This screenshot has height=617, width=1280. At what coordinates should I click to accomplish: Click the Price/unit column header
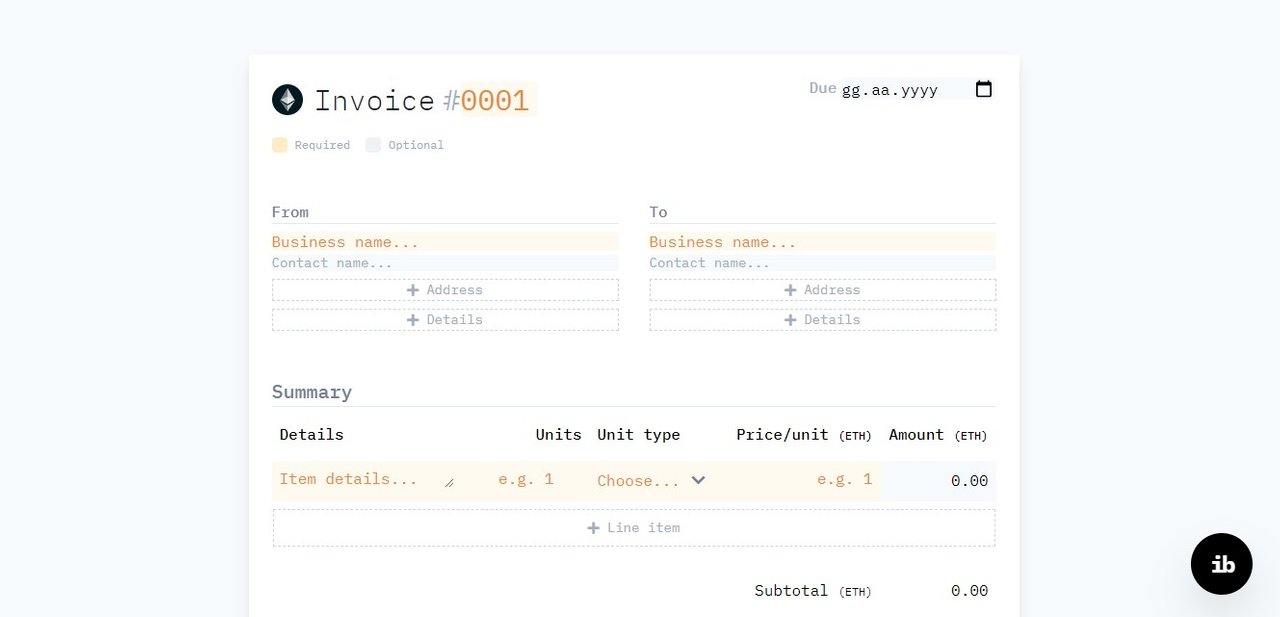point(804,435)
